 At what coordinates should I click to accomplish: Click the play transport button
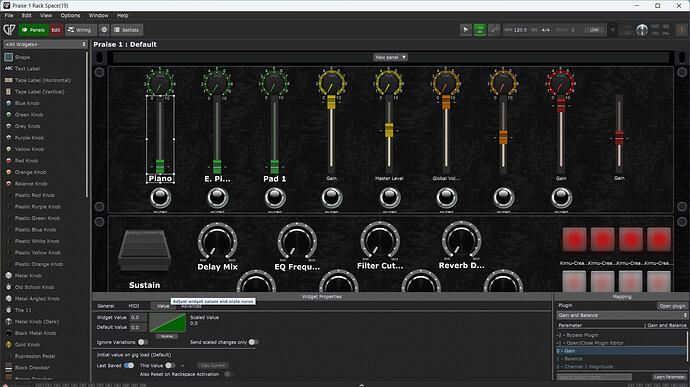click(466, 30)
